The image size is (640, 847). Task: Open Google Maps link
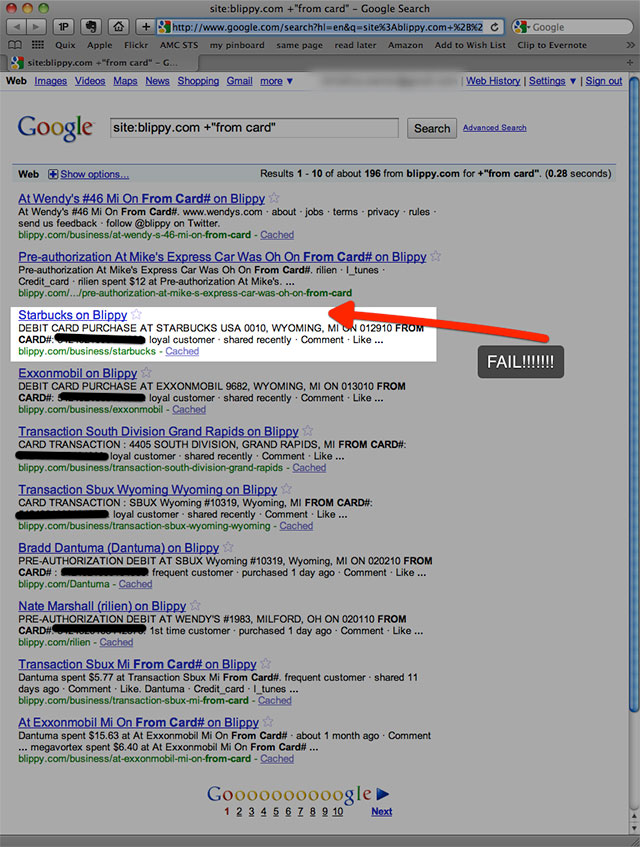point(125,81)
